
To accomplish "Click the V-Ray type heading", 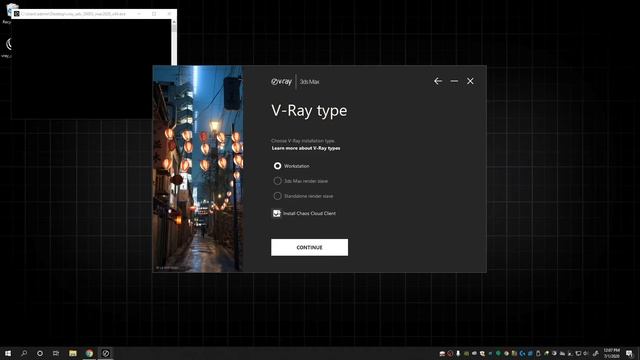I will point(309,111).
